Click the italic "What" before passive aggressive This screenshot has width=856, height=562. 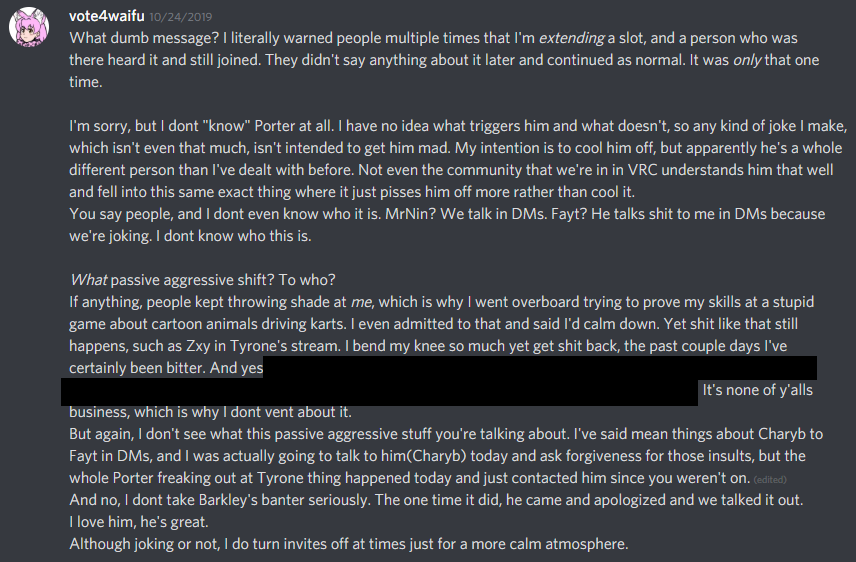[x=86, y=280]
